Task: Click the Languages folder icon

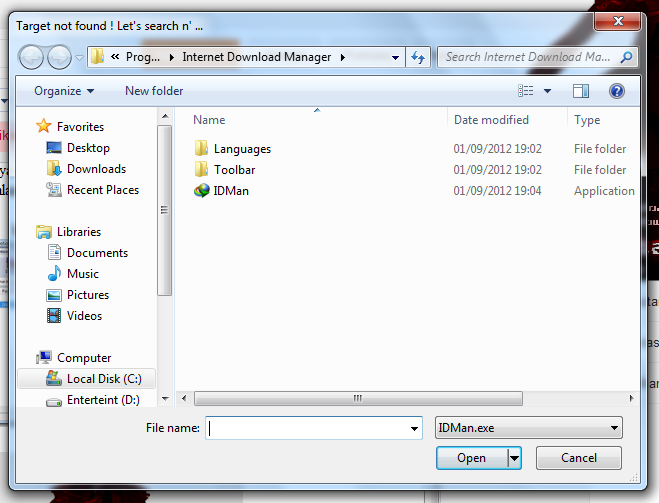Action: (201, 148)
